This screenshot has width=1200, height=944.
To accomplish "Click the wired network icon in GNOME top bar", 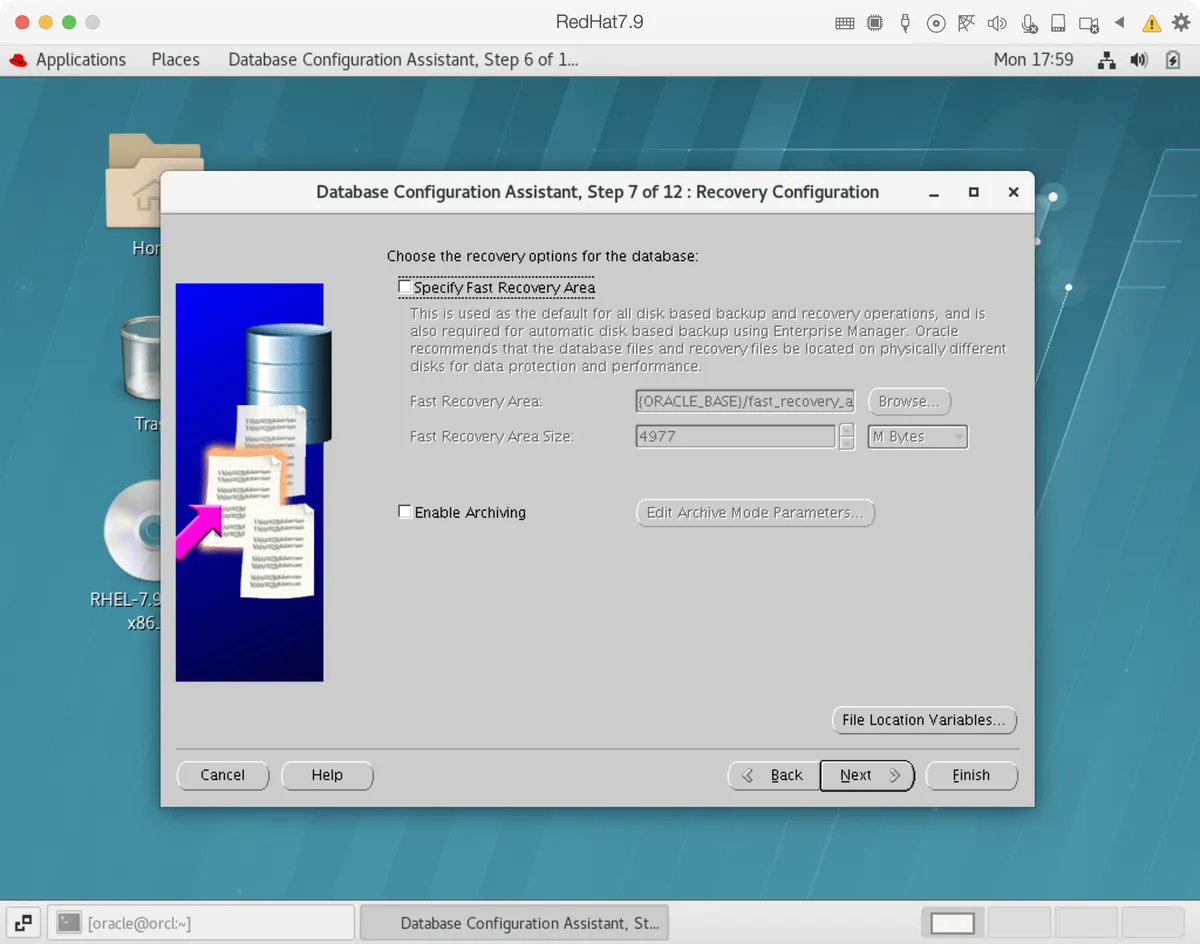I will [1106, 60].
